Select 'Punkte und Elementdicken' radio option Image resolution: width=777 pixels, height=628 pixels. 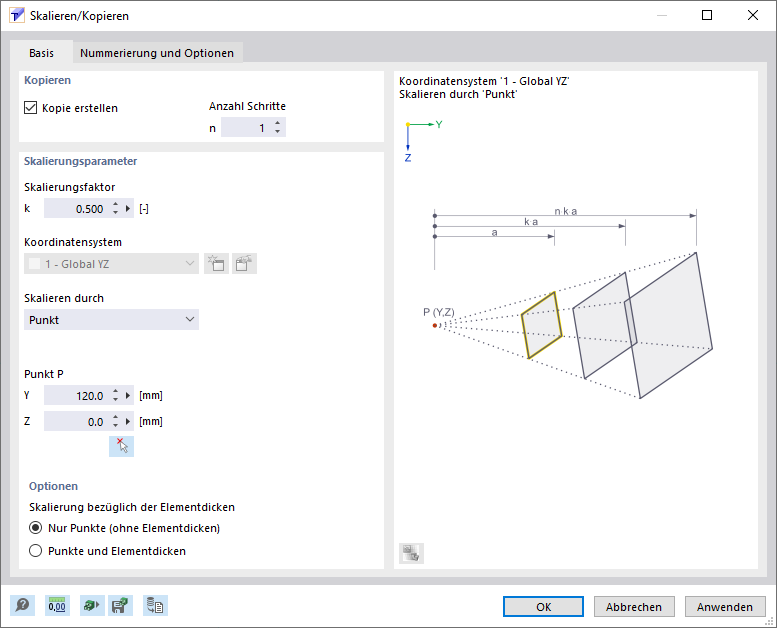coord(36,551)
